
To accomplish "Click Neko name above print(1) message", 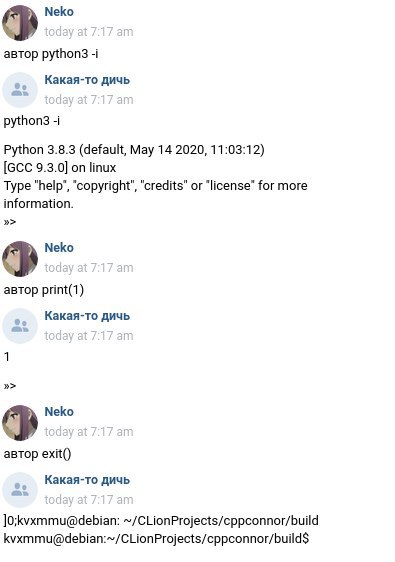I will coord(59,248).
